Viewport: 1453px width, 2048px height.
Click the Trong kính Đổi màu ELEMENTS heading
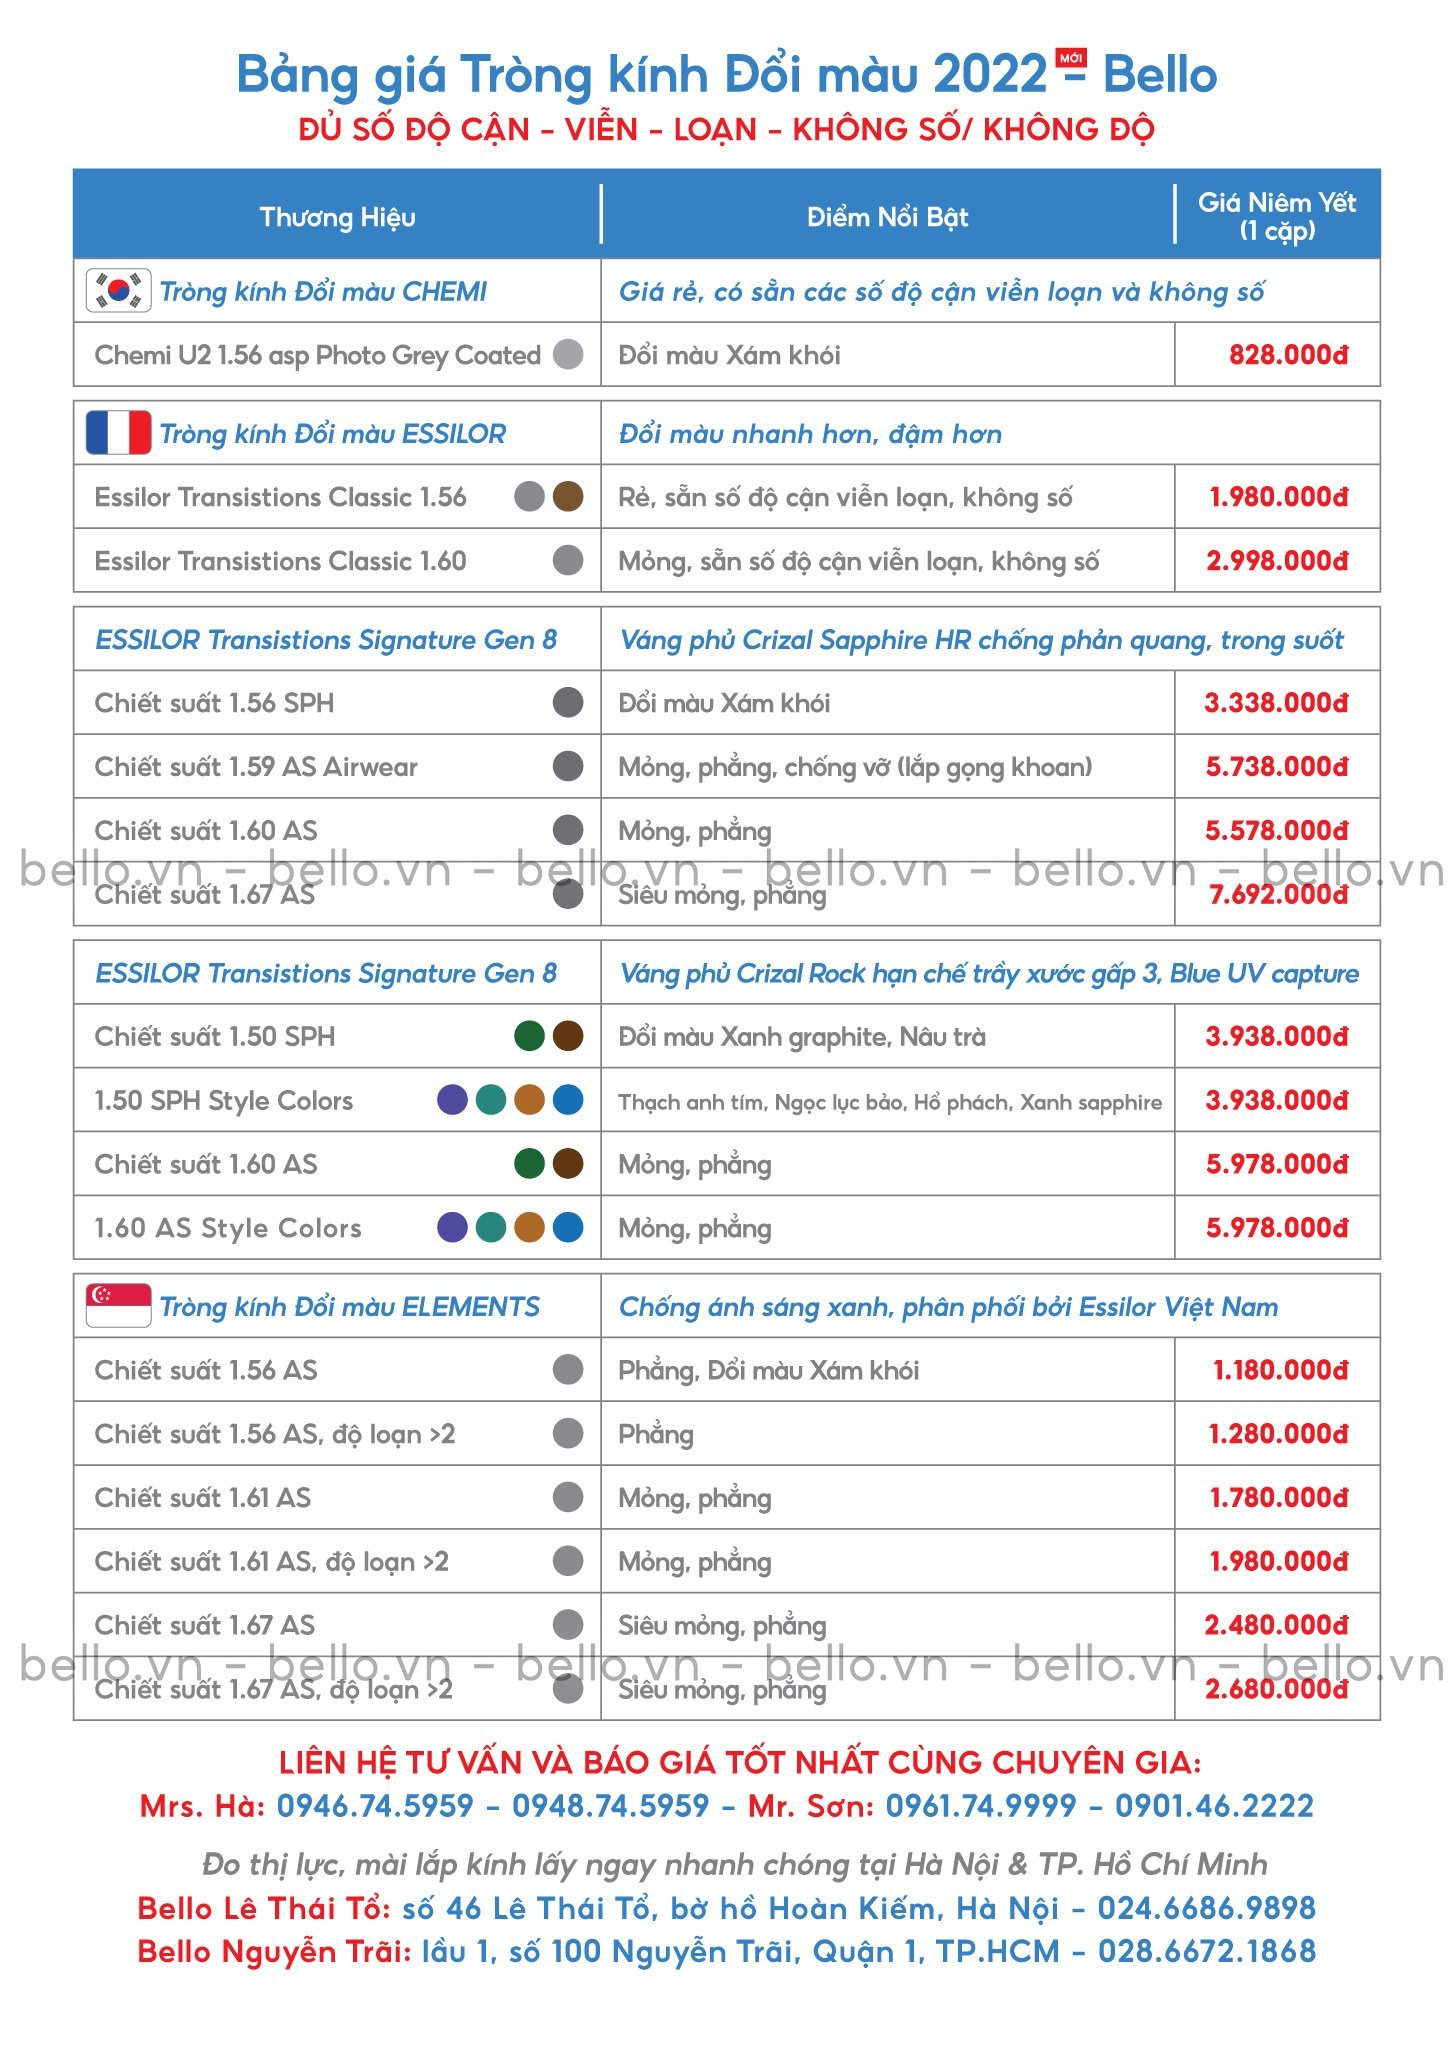click(349, 1306)
